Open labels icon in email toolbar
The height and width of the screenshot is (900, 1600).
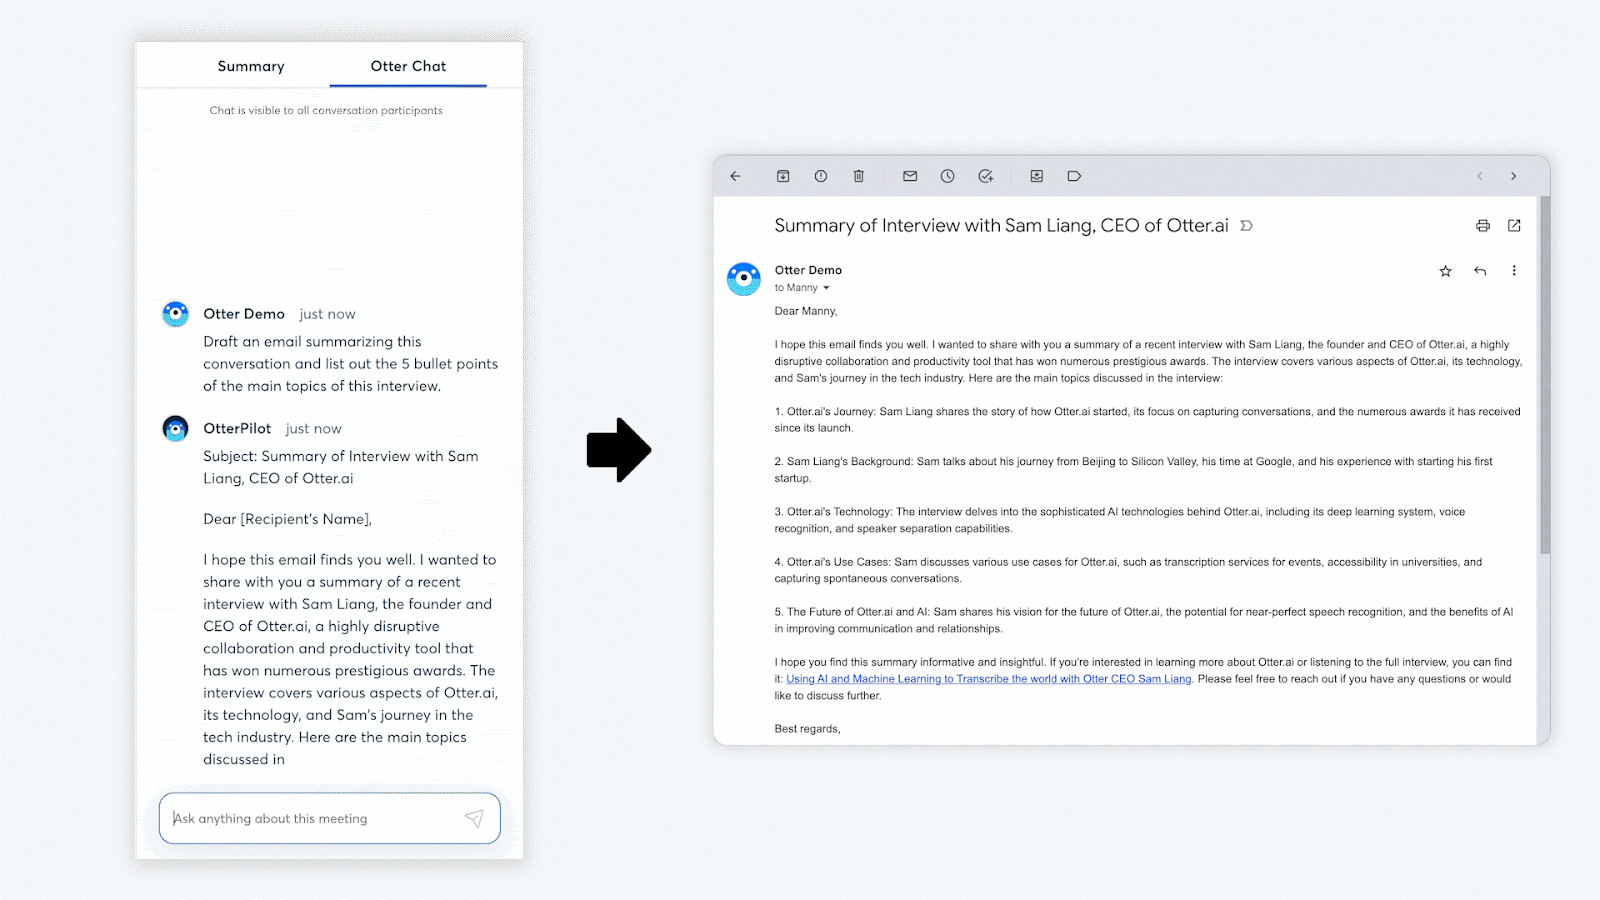pos(1074,176)
